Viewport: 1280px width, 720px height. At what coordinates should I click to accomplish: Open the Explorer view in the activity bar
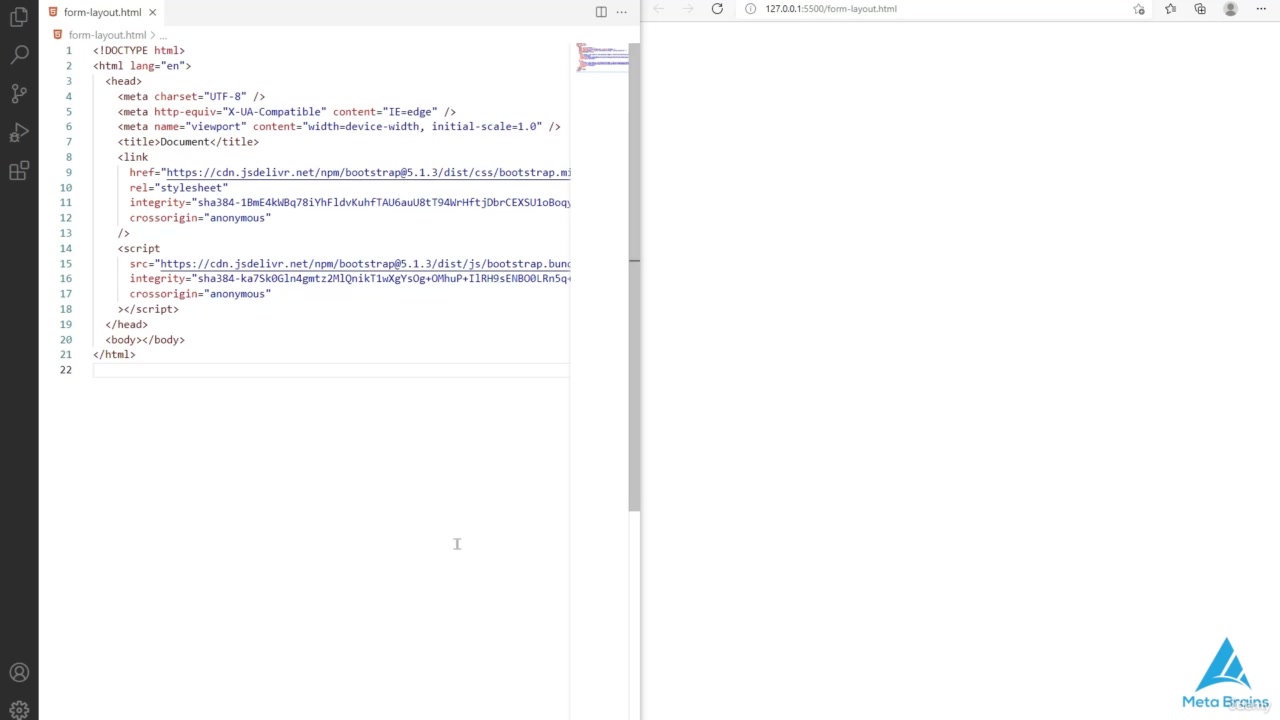pos(19,17)
